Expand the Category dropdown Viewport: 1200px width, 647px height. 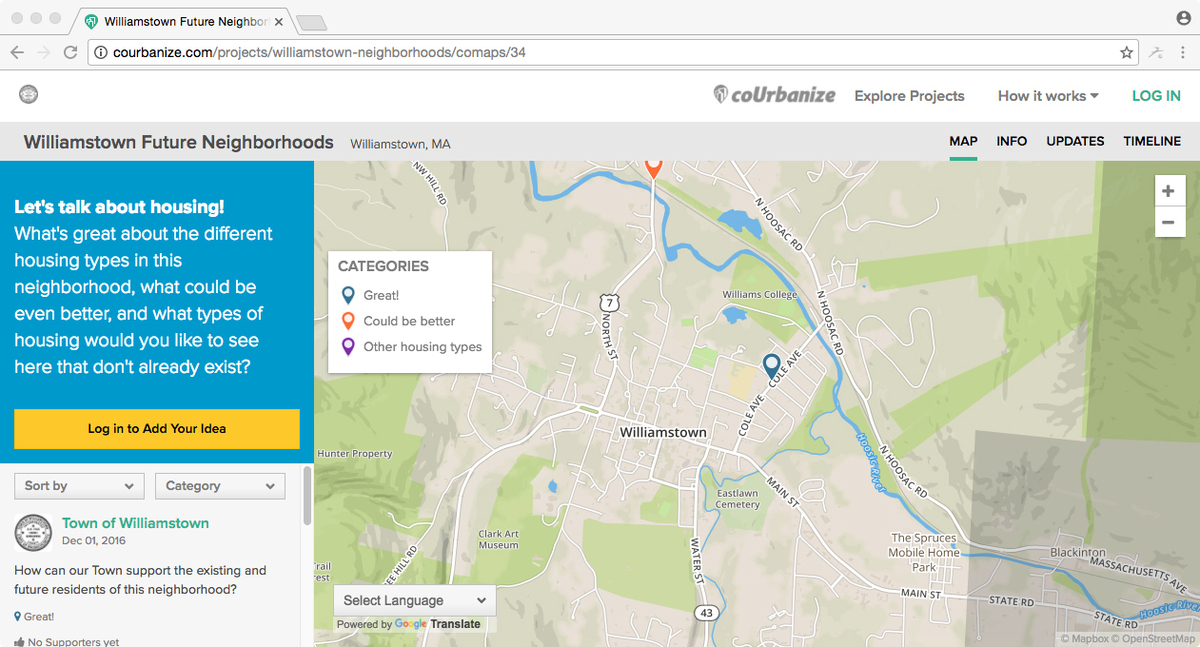click(x=220, y=486)
